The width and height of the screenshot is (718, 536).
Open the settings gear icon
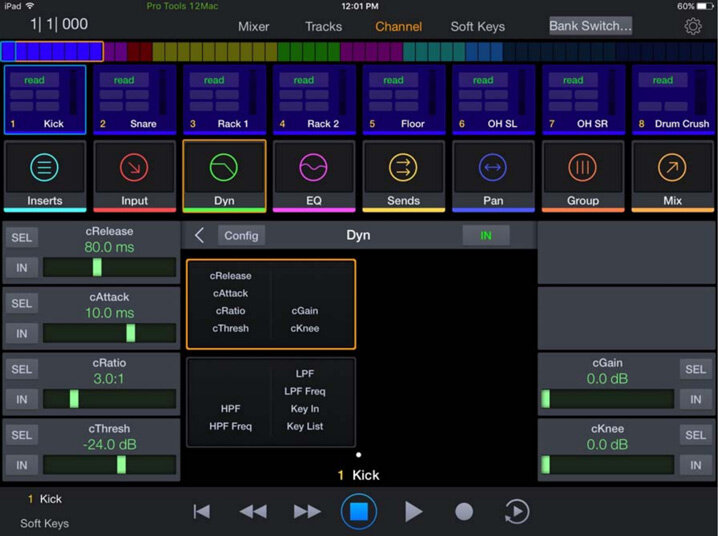tap(693, 26)
